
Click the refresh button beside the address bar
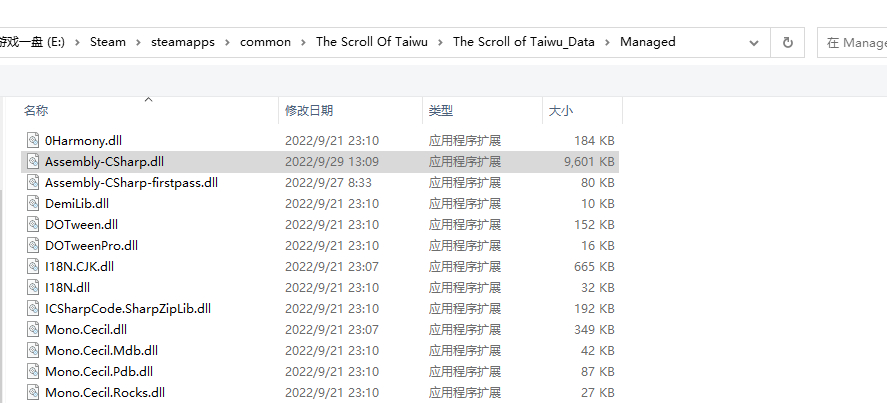(787, 42)
